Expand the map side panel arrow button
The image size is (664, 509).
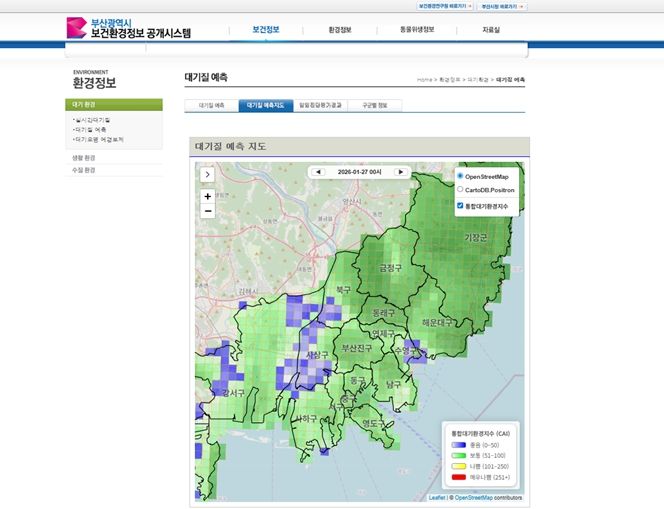(208, 174)
